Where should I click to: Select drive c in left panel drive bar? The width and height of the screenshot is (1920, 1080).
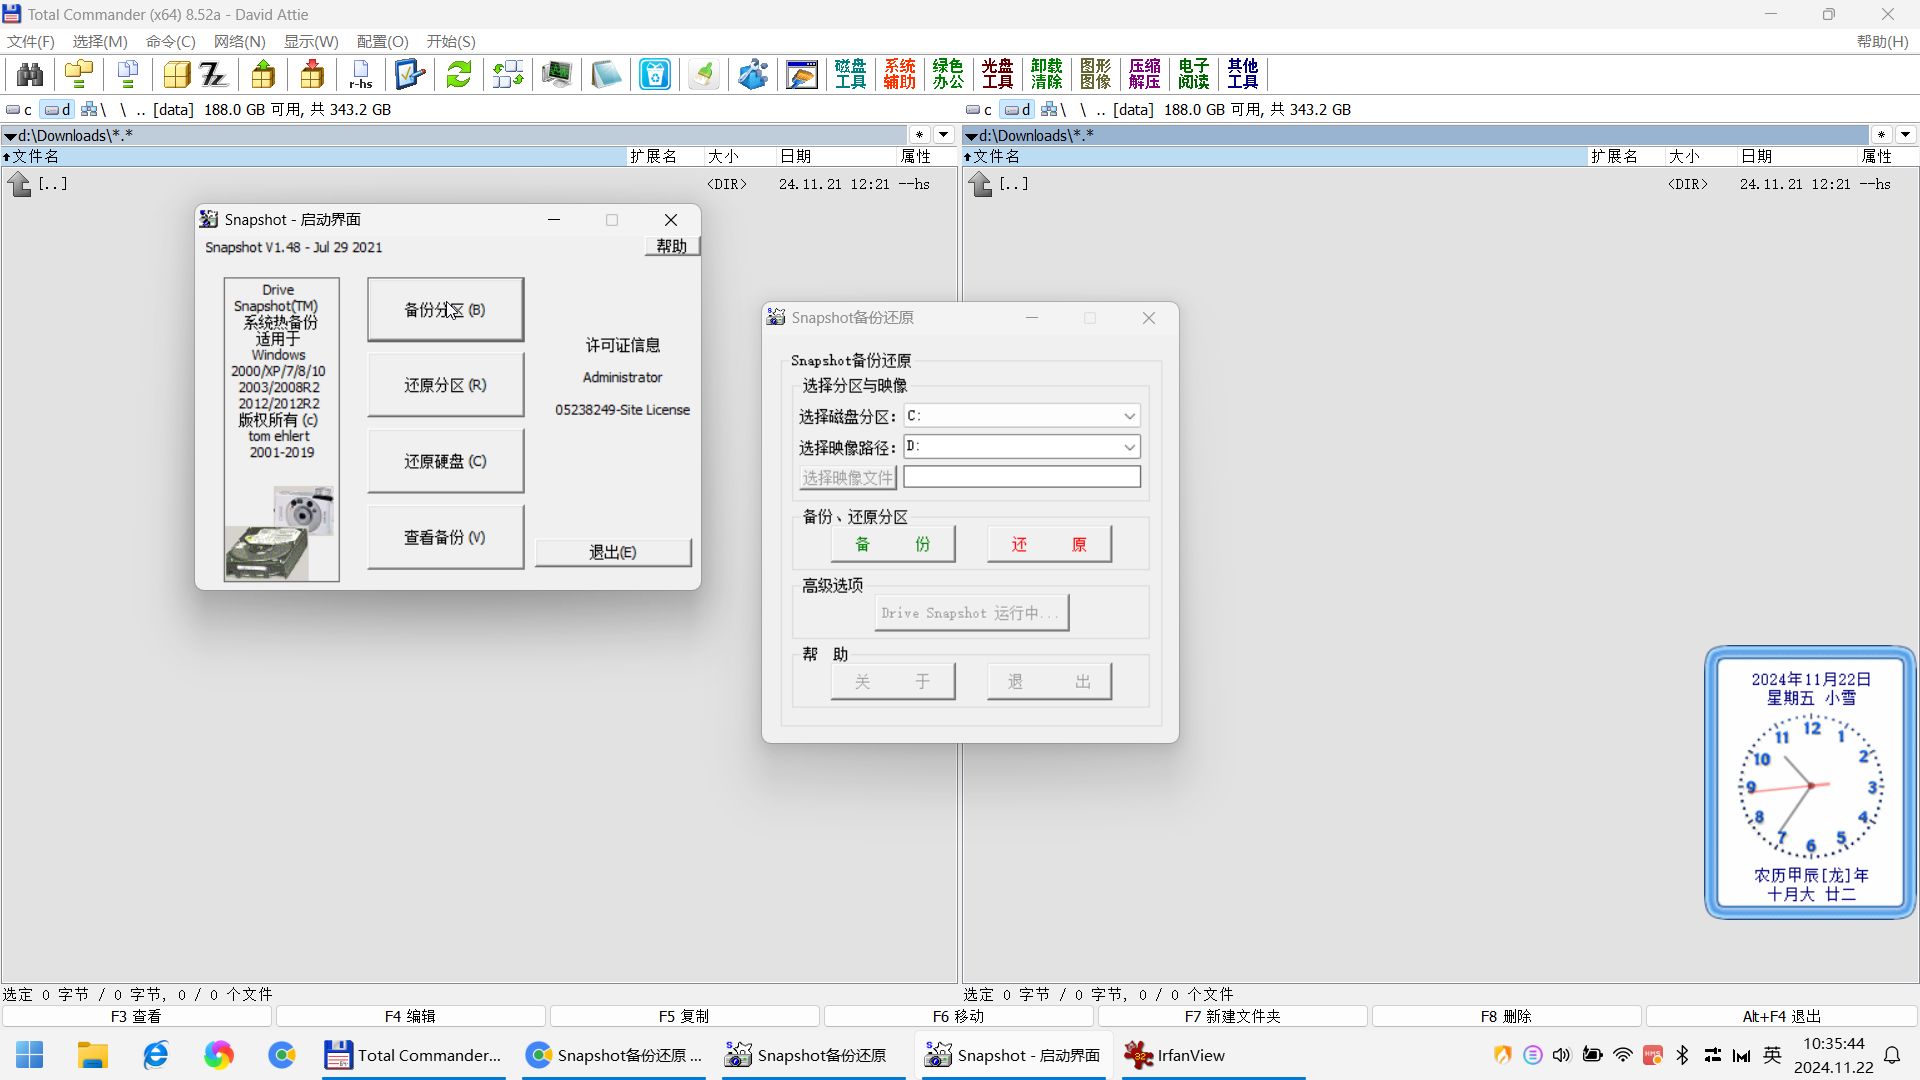pyautogui.click(x=19, y=109)
